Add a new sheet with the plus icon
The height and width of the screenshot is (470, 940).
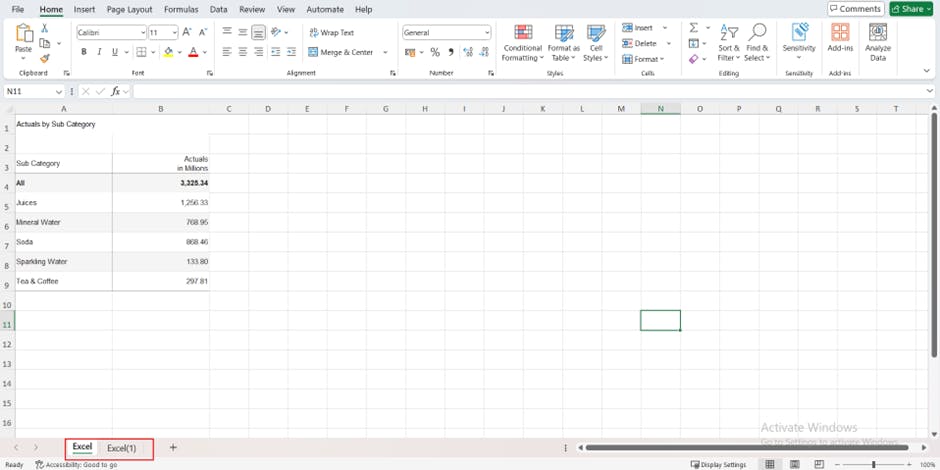173,447
